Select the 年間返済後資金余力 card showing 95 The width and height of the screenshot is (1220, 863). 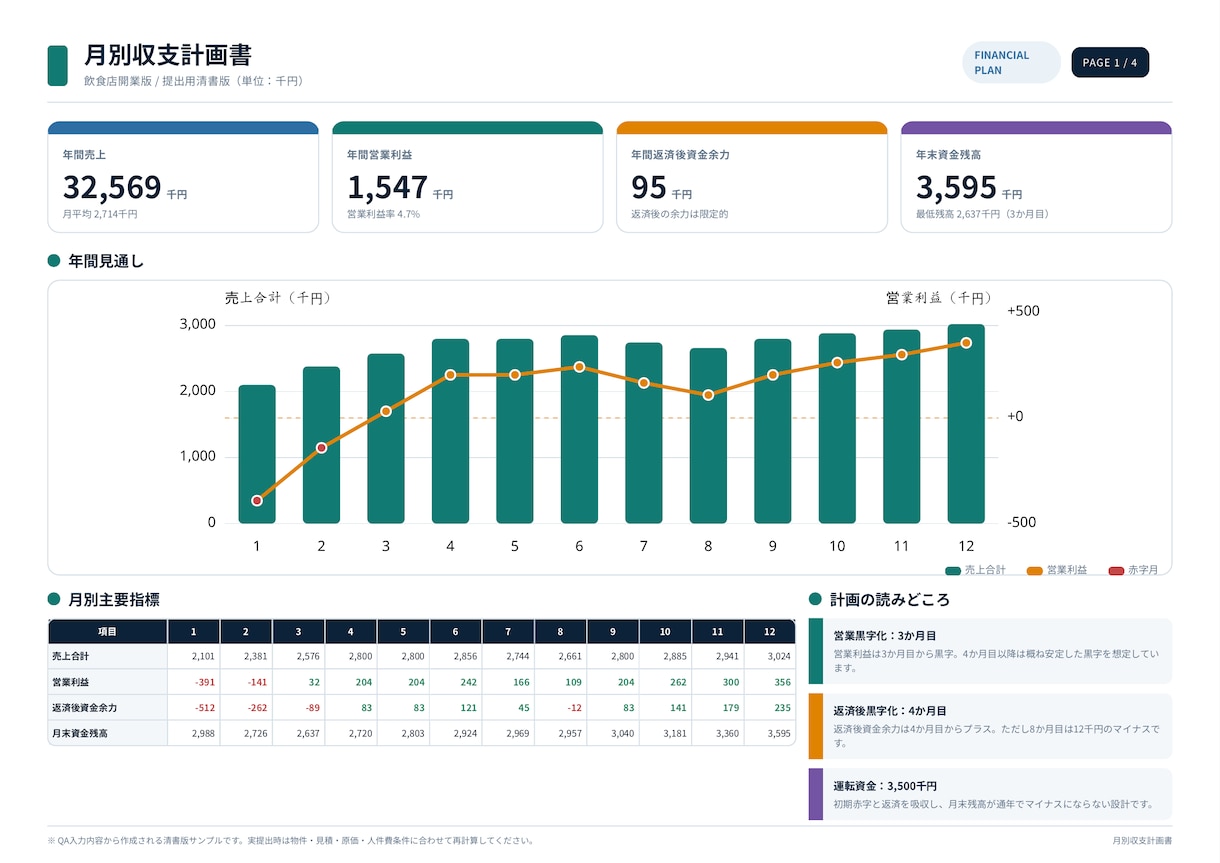tap(752, 177)
